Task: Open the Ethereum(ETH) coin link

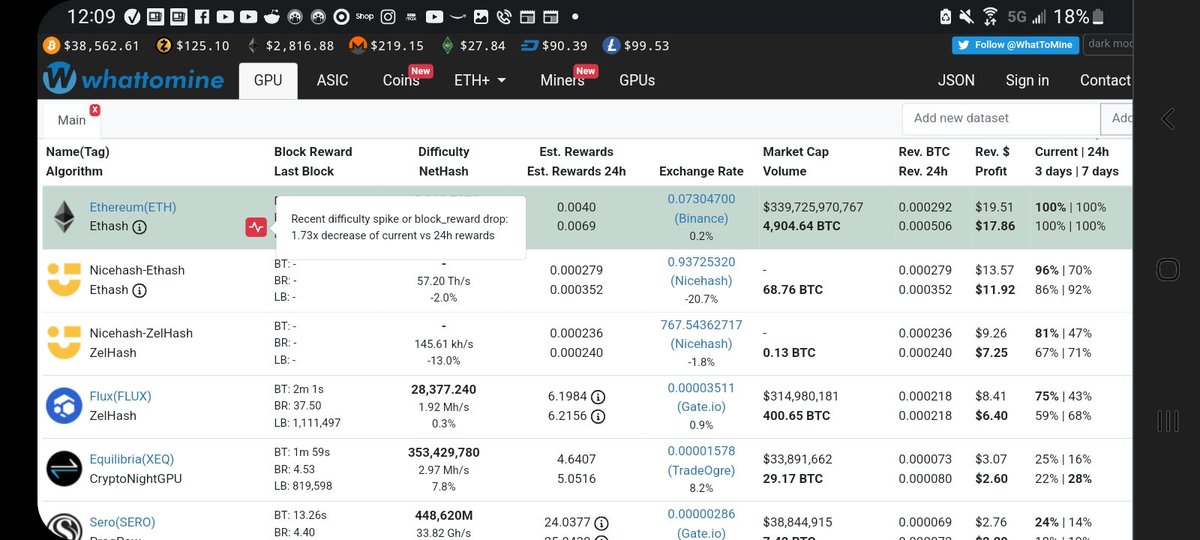Action: [133, 207]
